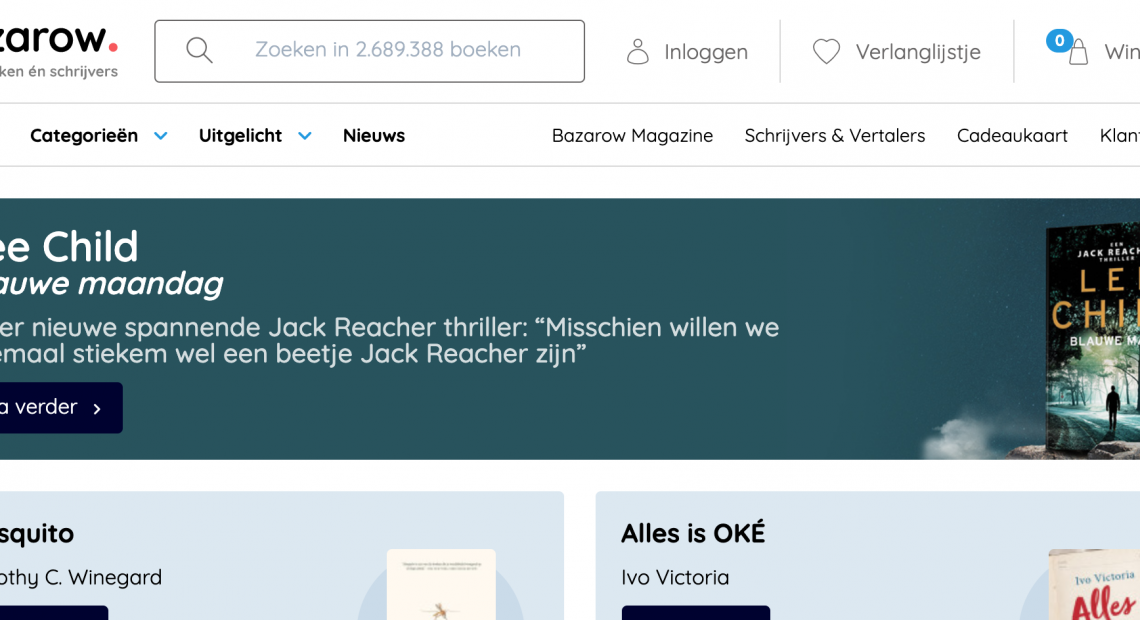Open the Inloggen login link

point(705,52)
